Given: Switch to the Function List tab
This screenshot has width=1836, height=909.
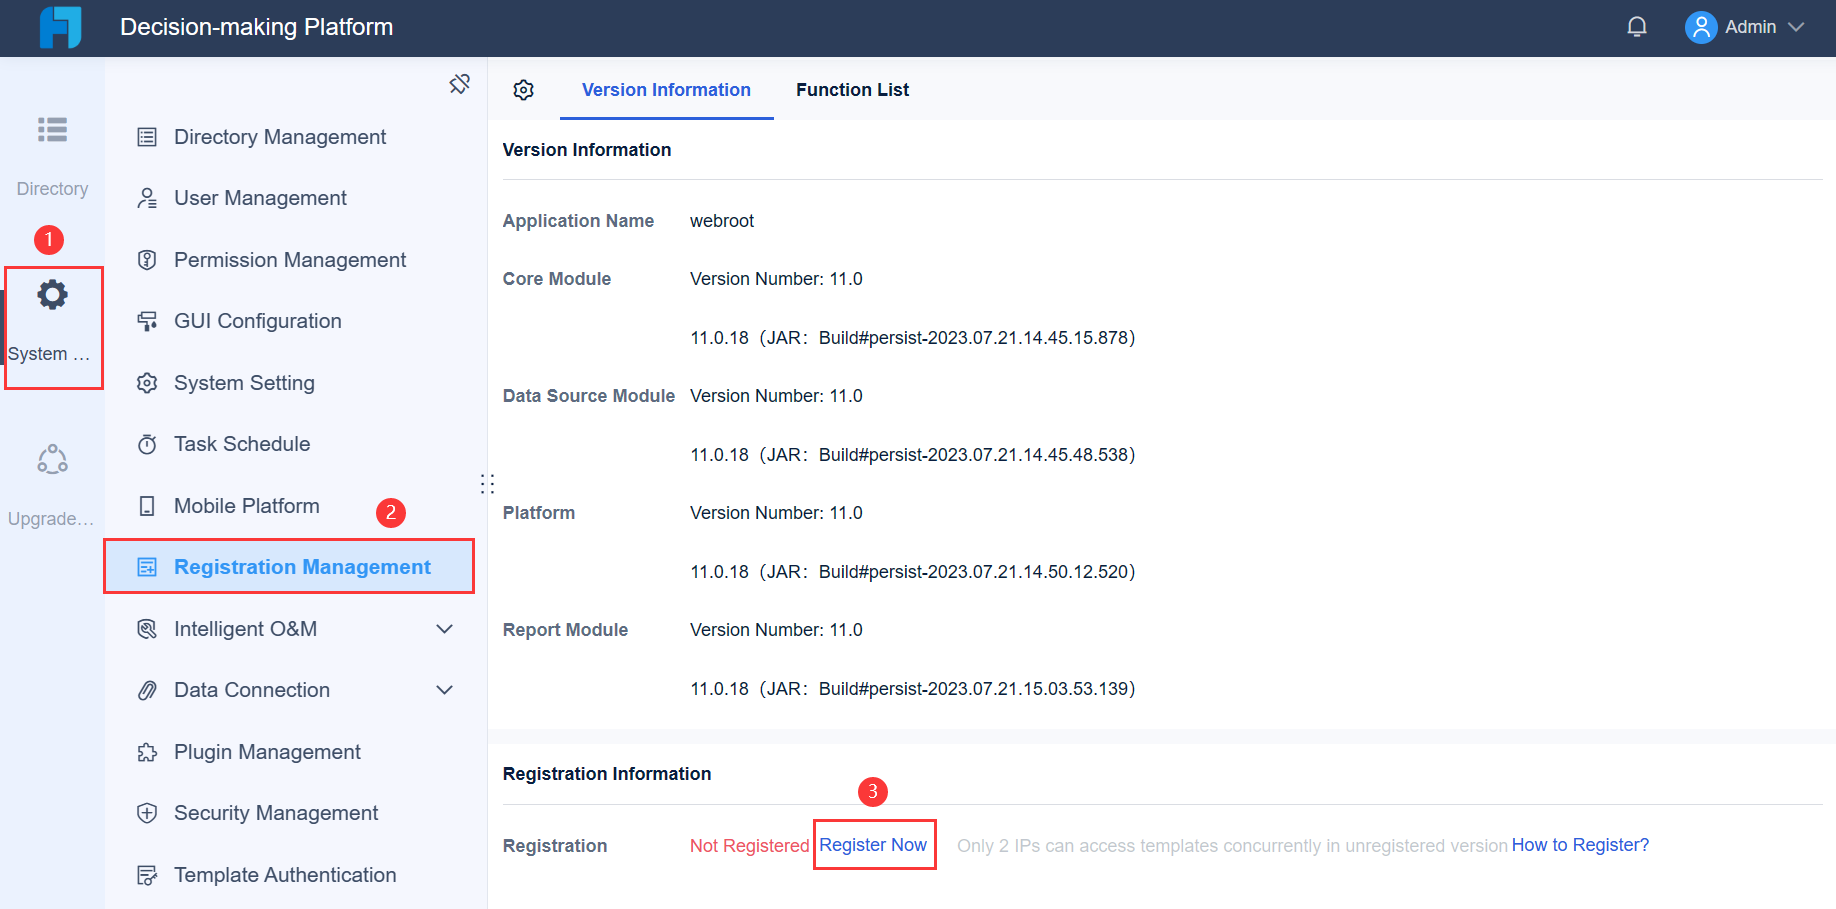Looking at the screenshot, I should click(852, 89).
